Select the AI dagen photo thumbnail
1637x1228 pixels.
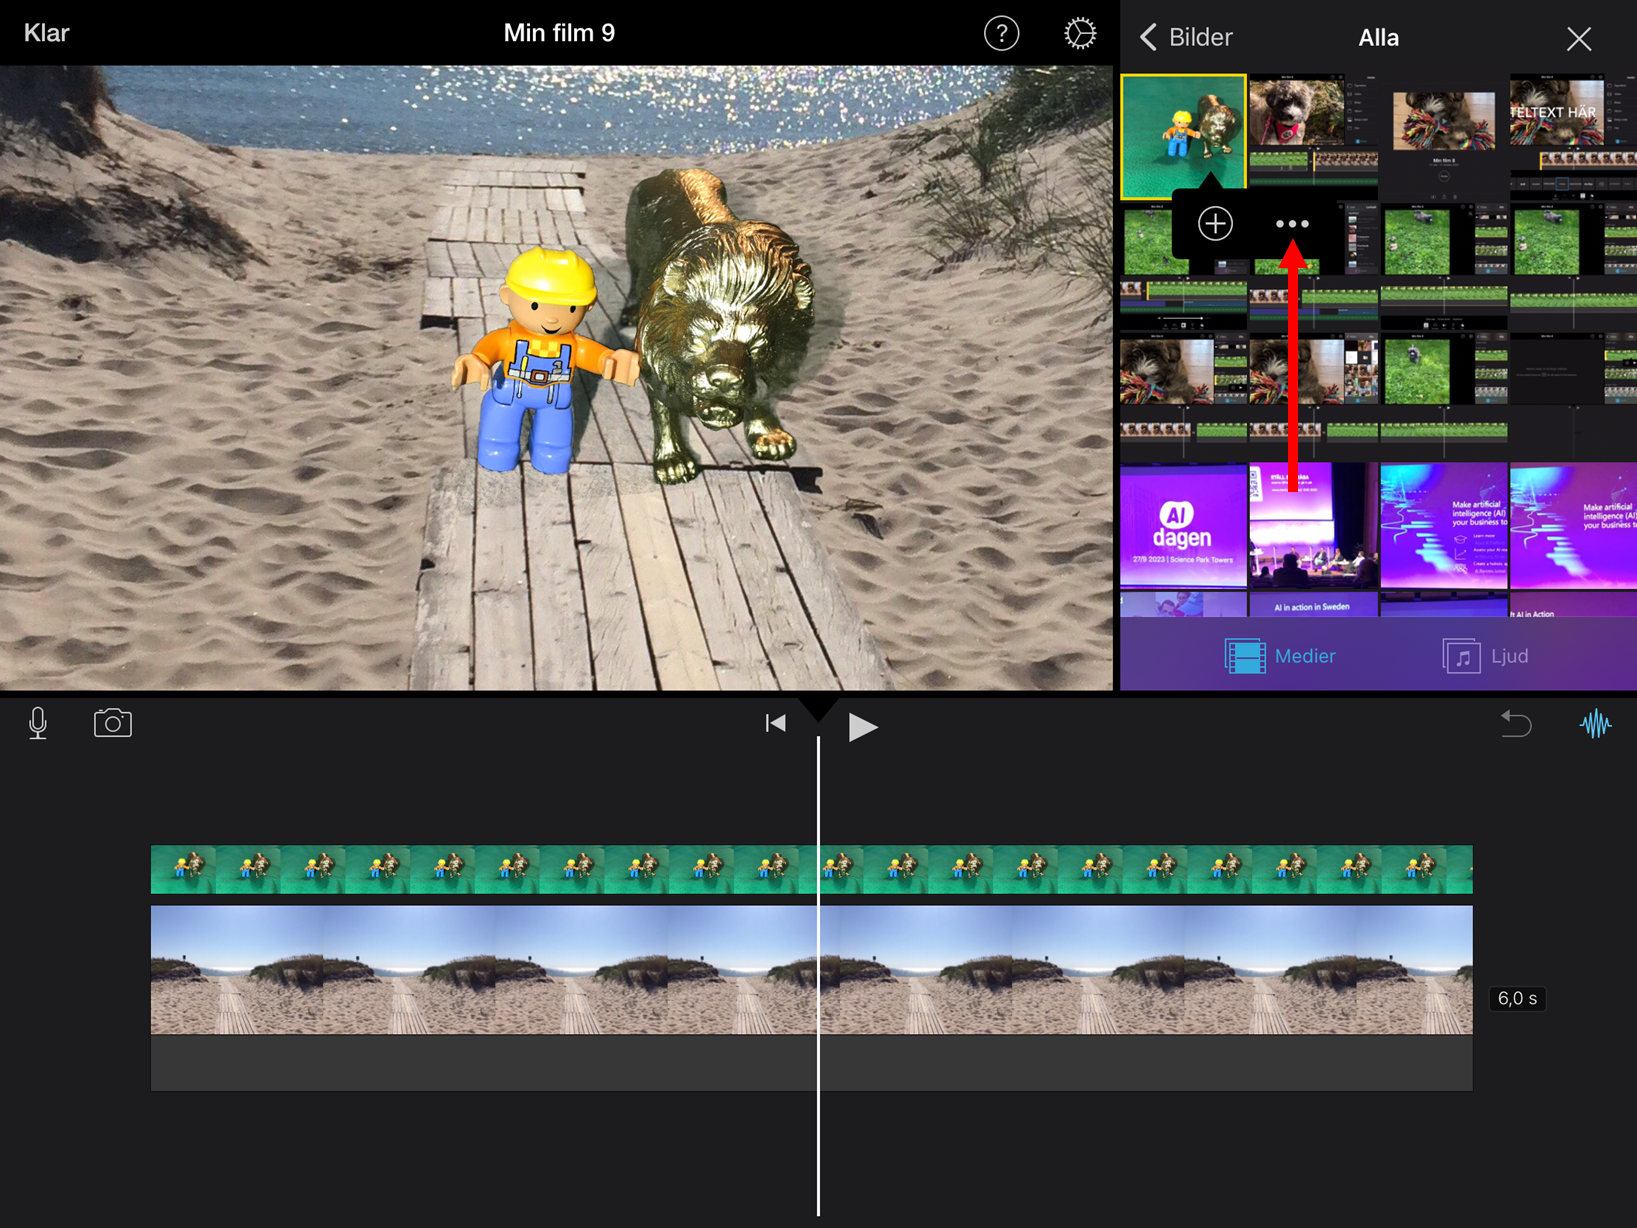tap(1183, 526)
